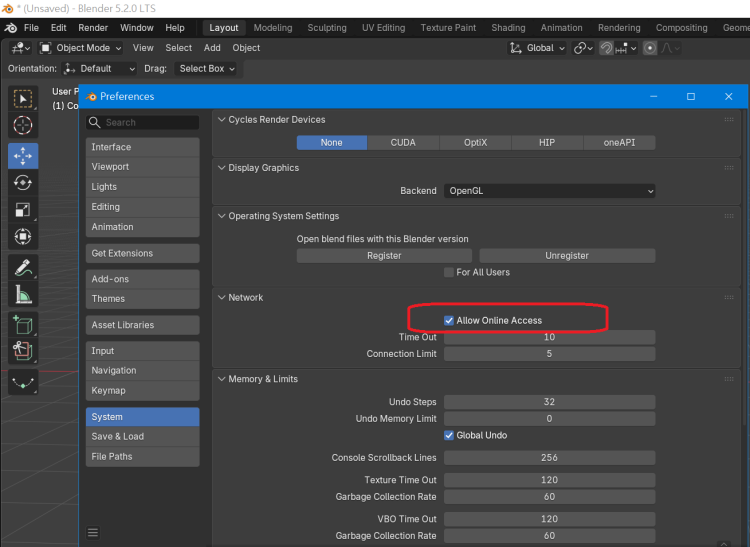Uncheck Allow Online Access

(449, 320)
